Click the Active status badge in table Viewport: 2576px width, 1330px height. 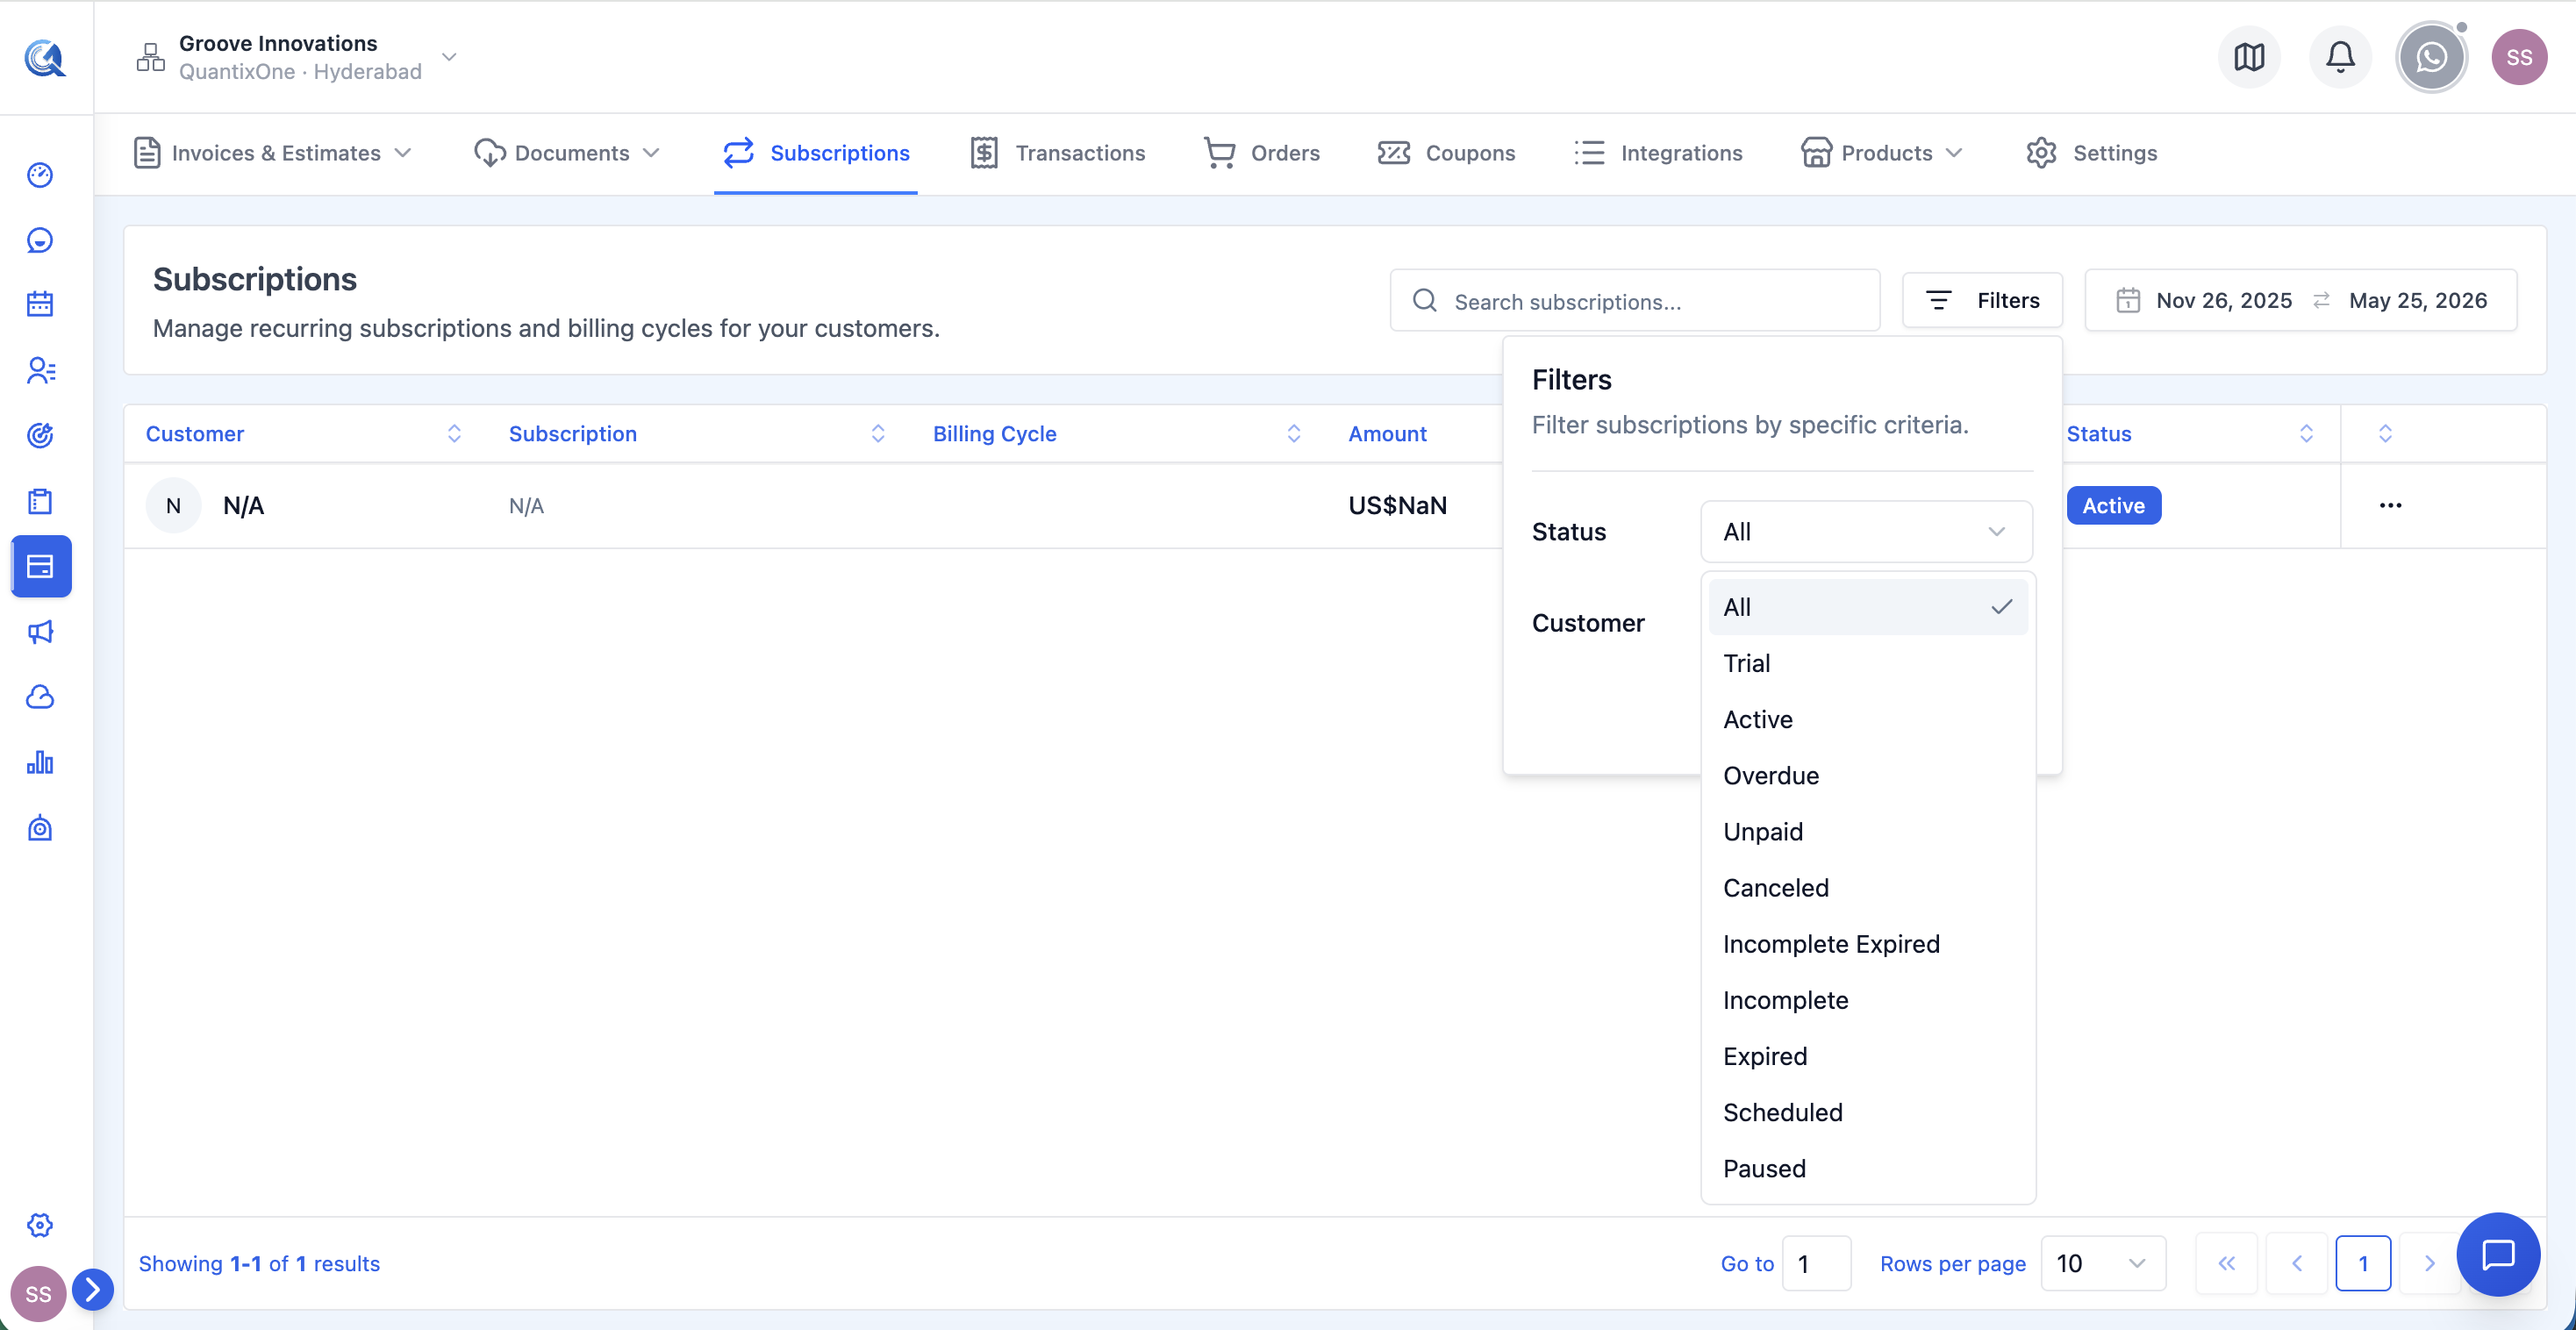click(x=2113, y=505)
